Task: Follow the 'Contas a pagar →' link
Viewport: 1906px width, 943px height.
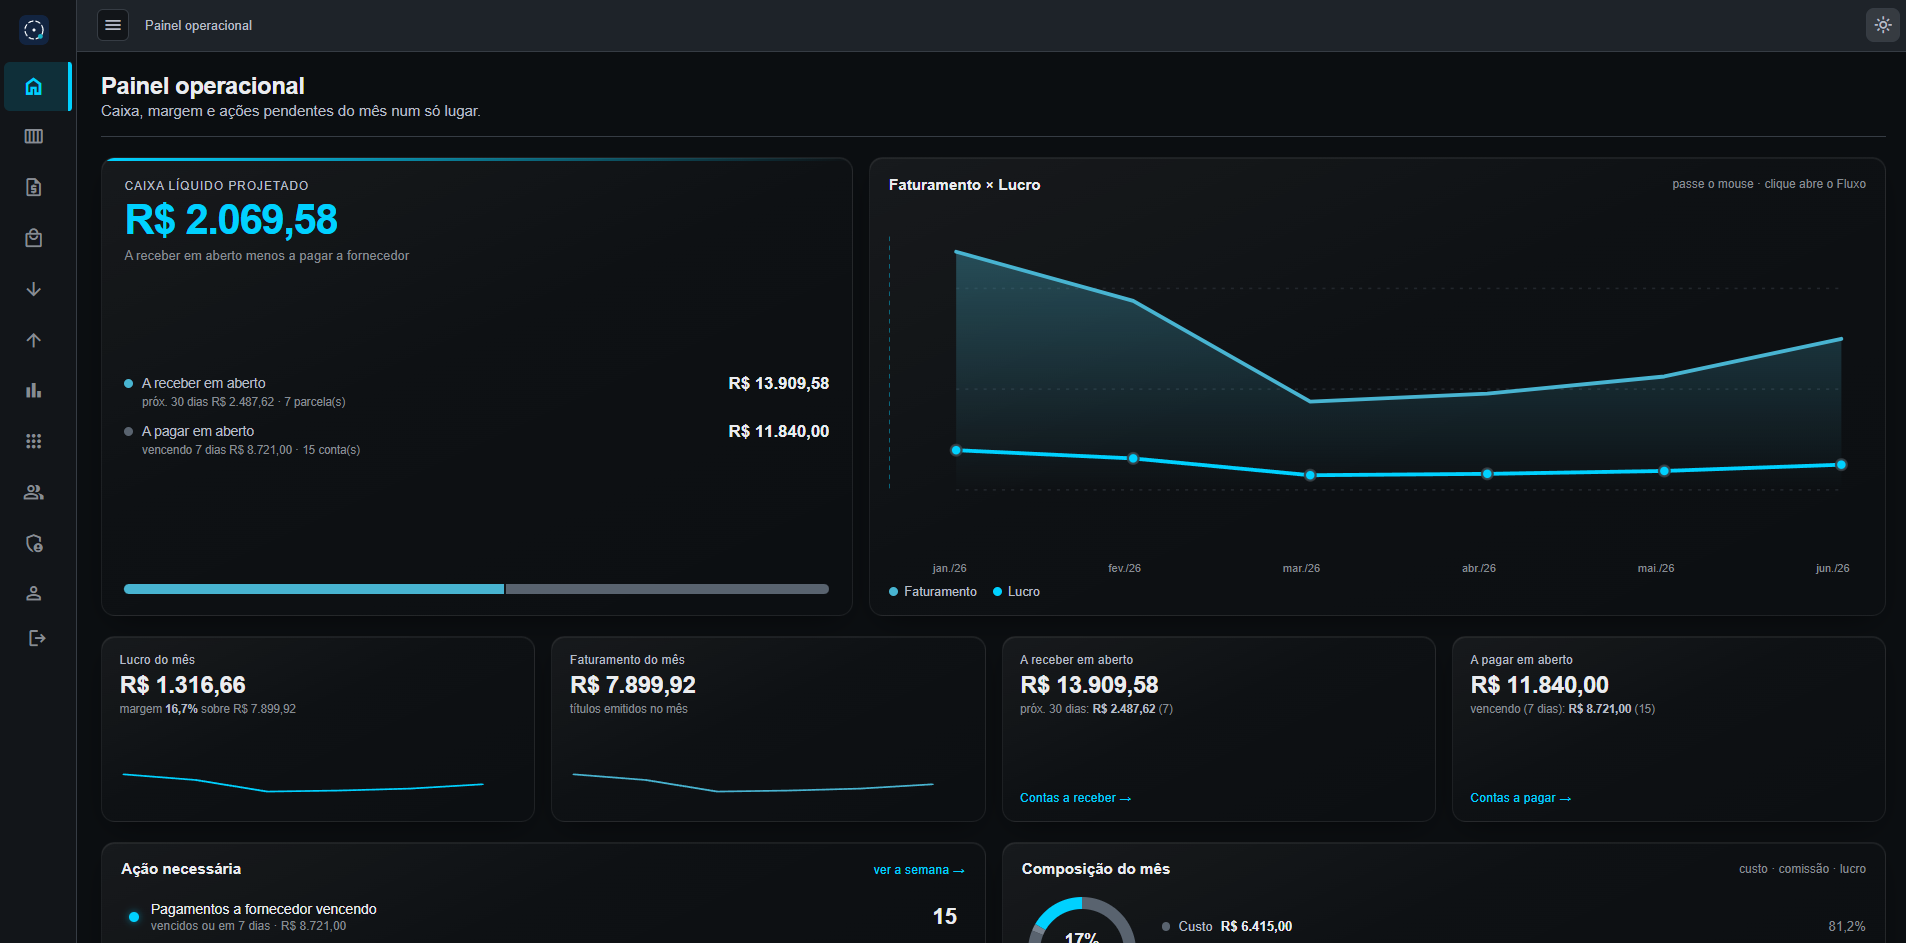Action: (x=1520, y=798)
